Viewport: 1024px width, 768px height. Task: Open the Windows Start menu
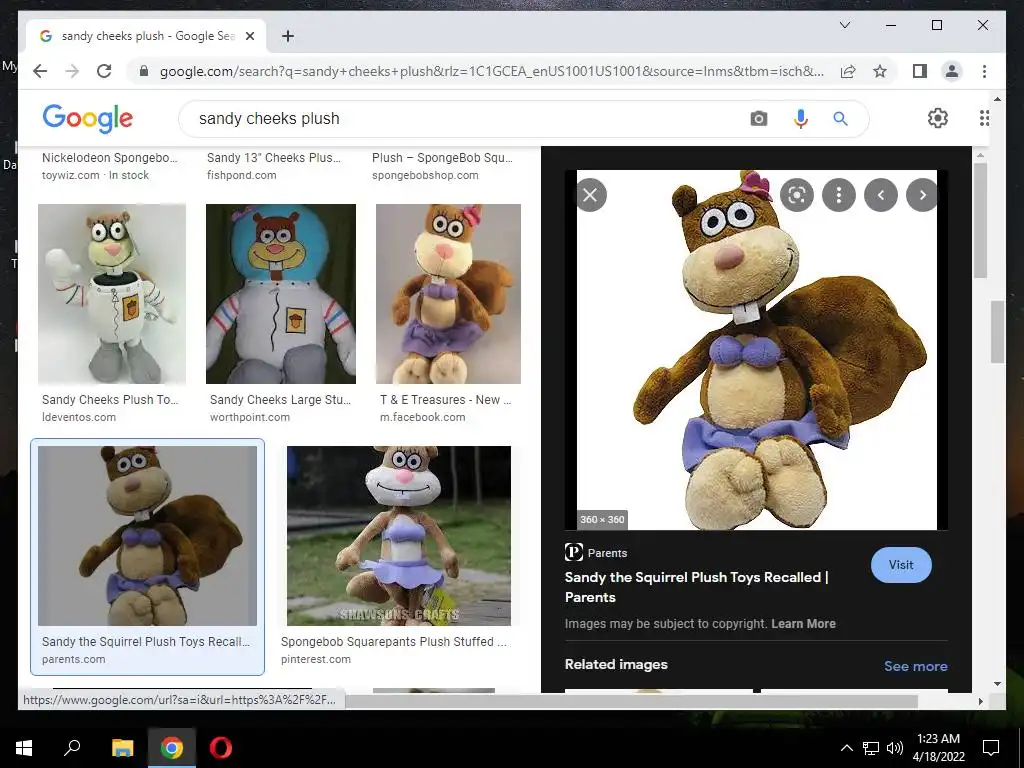pos(24,748)
